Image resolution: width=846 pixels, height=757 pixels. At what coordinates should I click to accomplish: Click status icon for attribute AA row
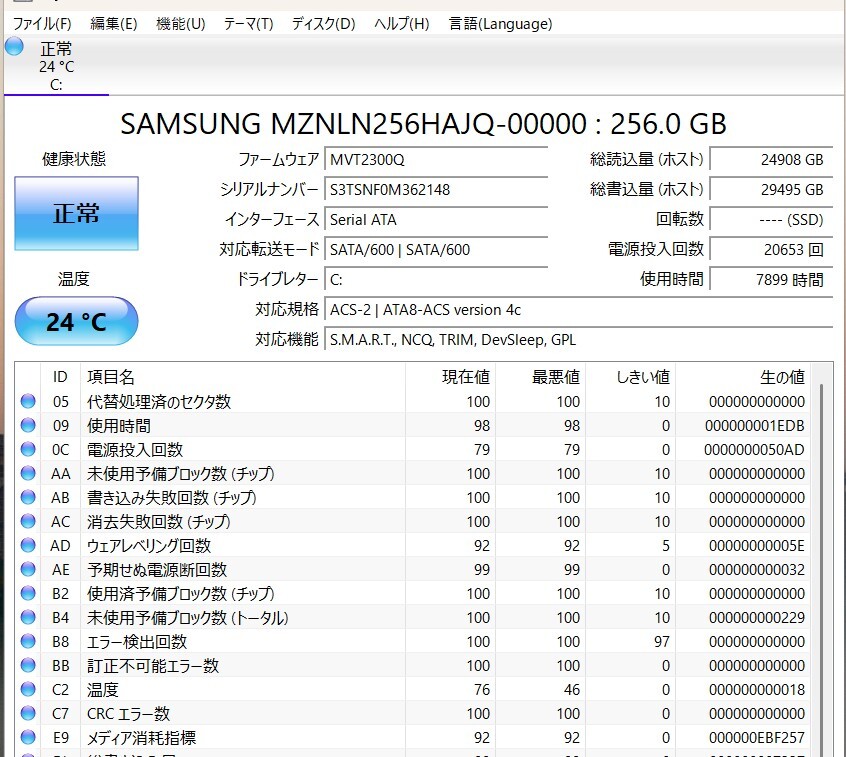28,473
